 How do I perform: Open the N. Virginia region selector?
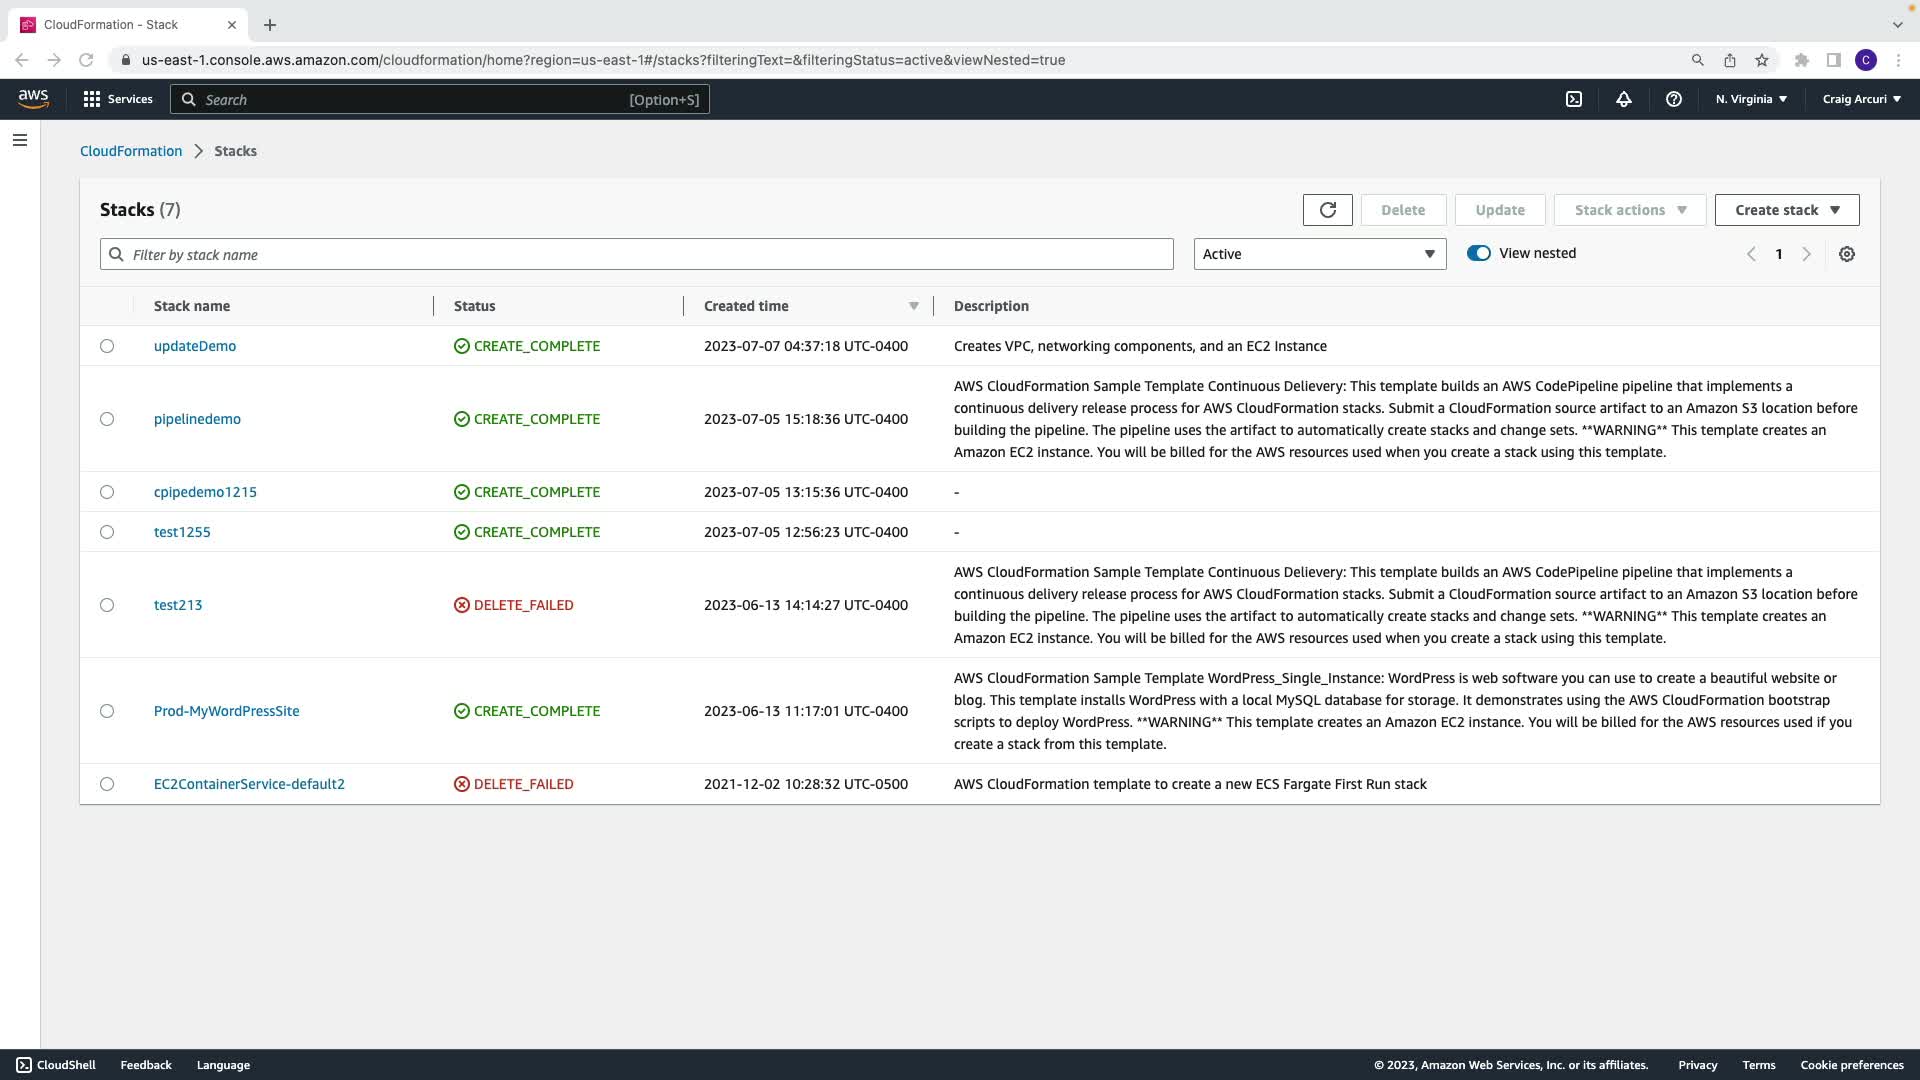1750,99
